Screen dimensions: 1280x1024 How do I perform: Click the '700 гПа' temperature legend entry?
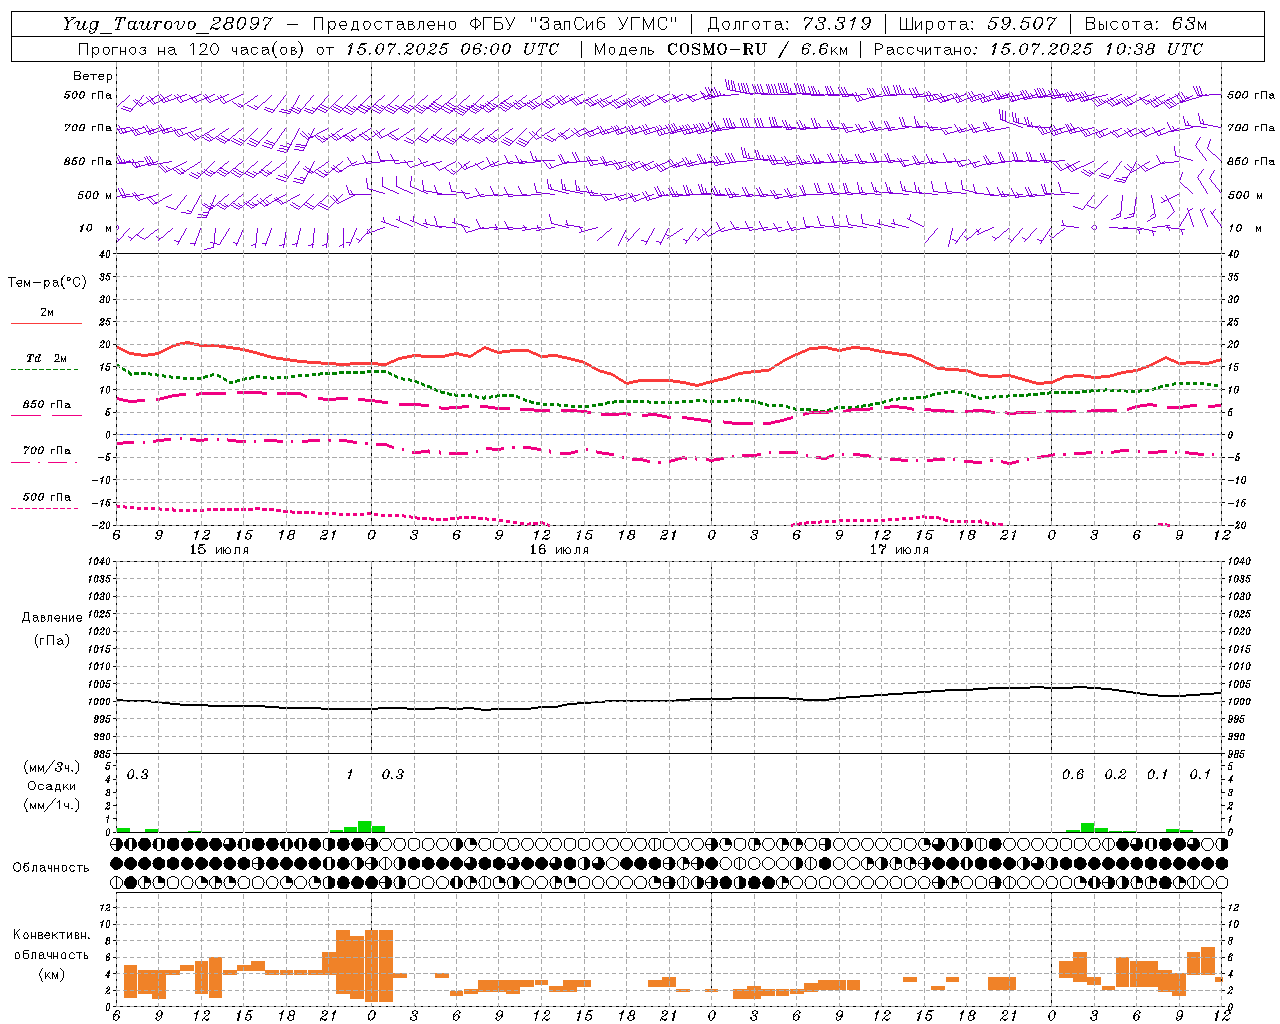click(47, 451)
